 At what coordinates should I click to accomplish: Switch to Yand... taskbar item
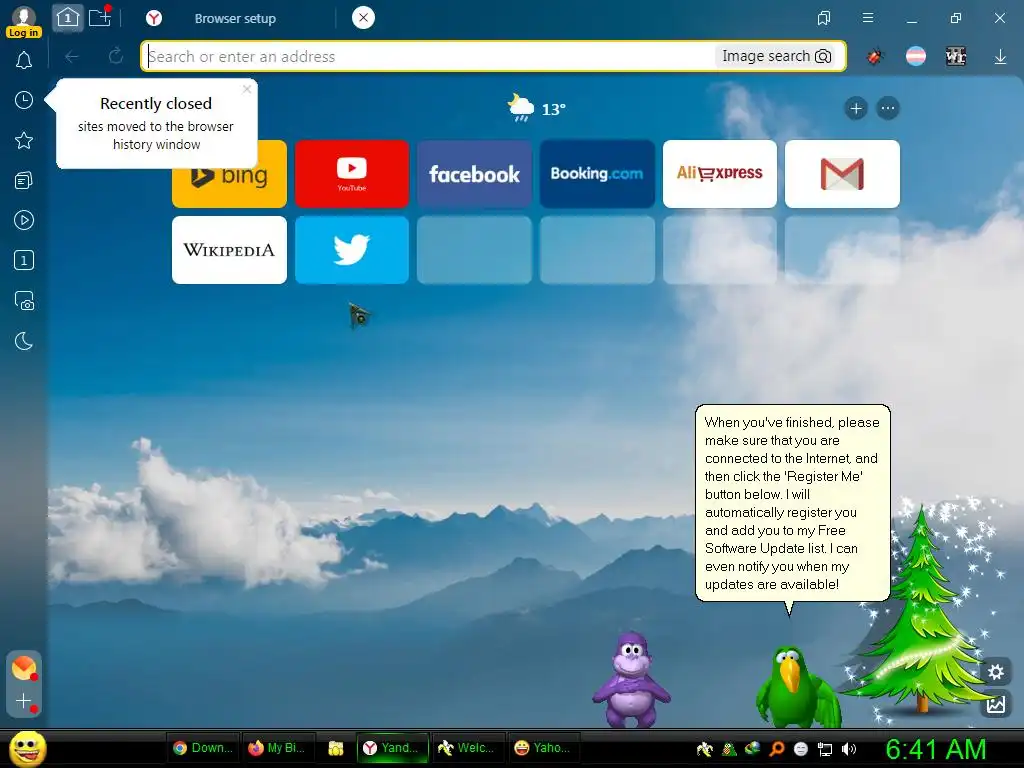[392, 748]
